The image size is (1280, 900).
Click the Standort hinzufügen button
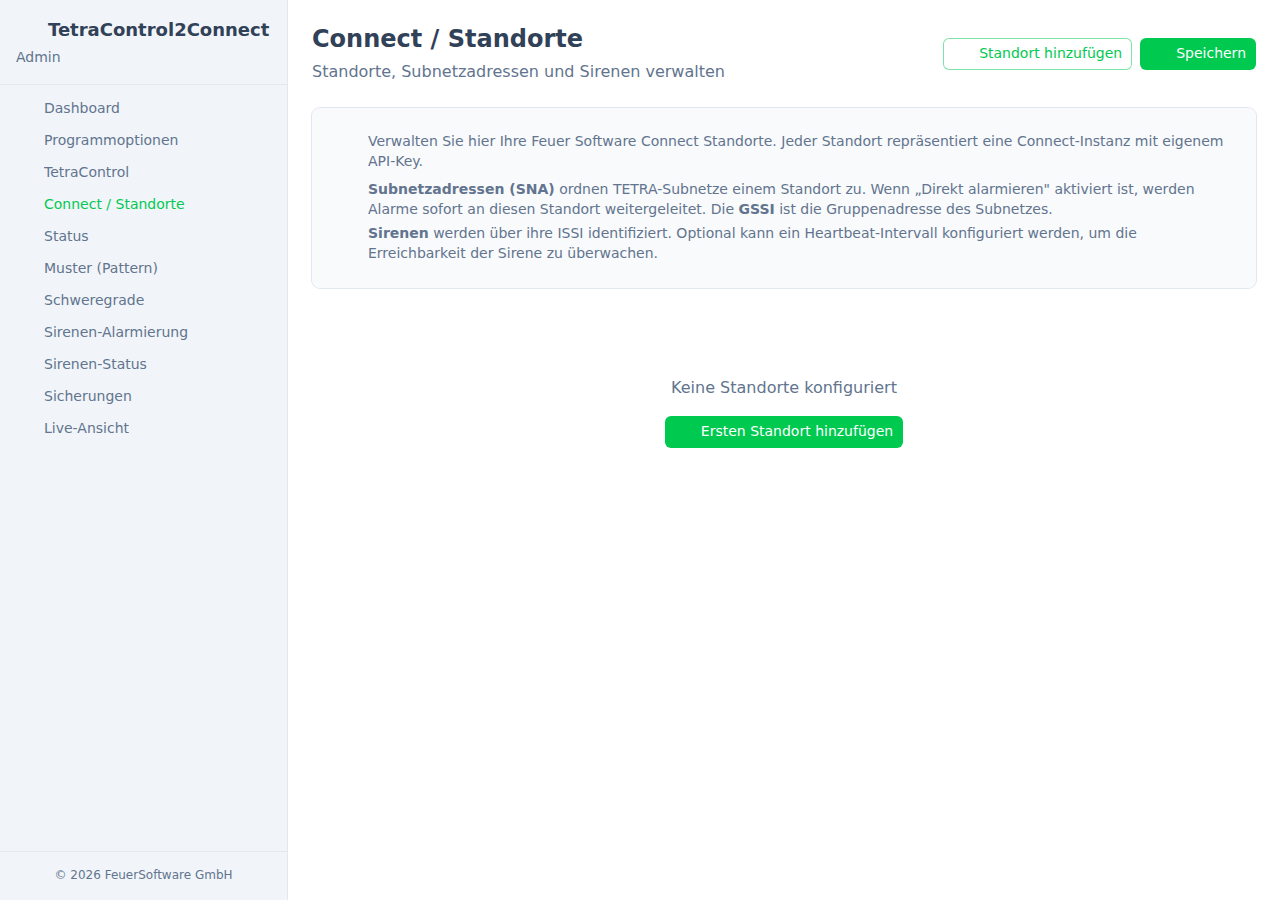[x=1037, y=54]
